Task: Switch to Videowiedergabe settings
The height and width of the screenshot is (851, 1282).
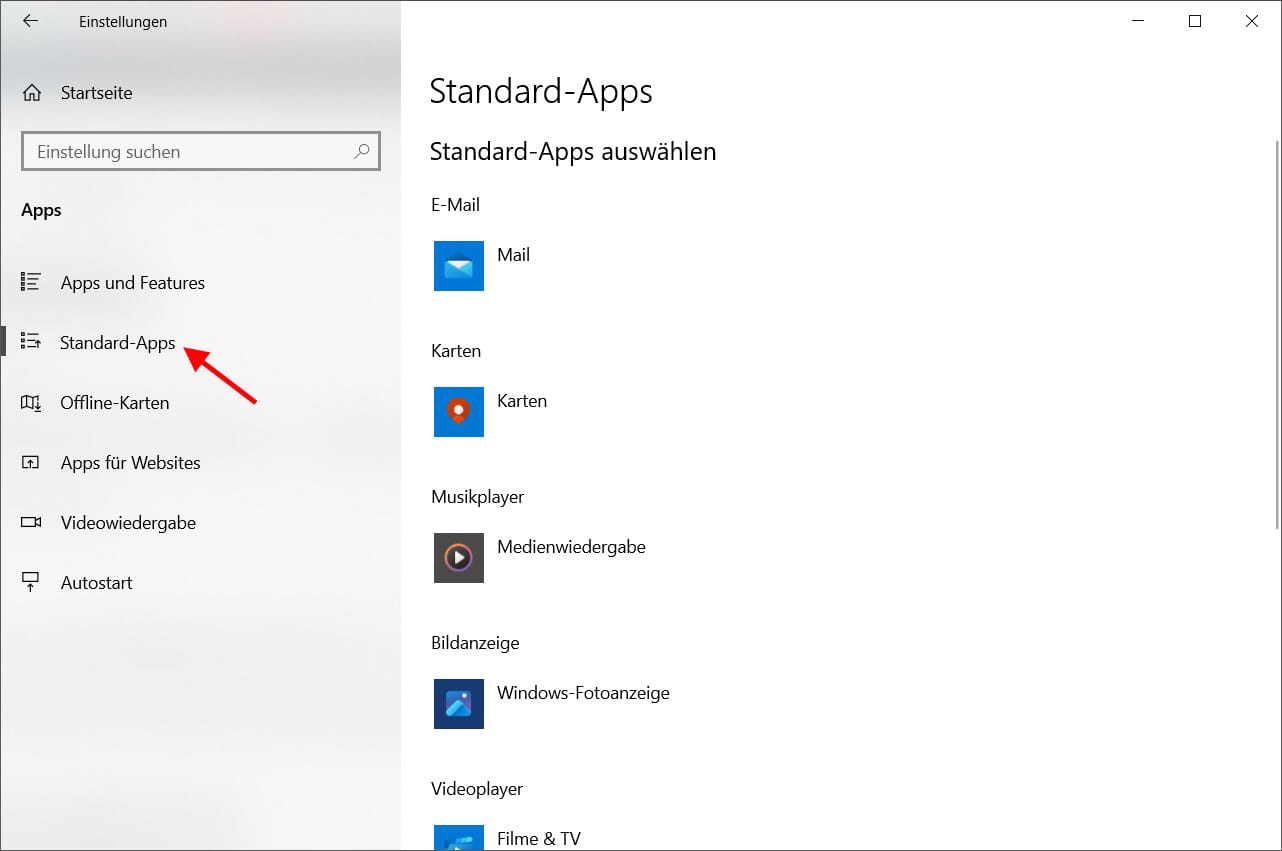Action: (128, 523)
